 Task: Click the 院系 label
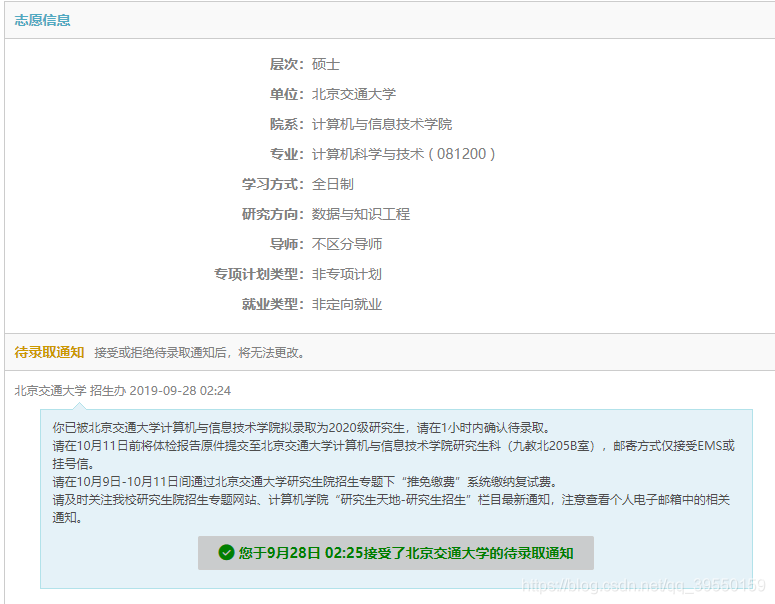coord(287,124)
